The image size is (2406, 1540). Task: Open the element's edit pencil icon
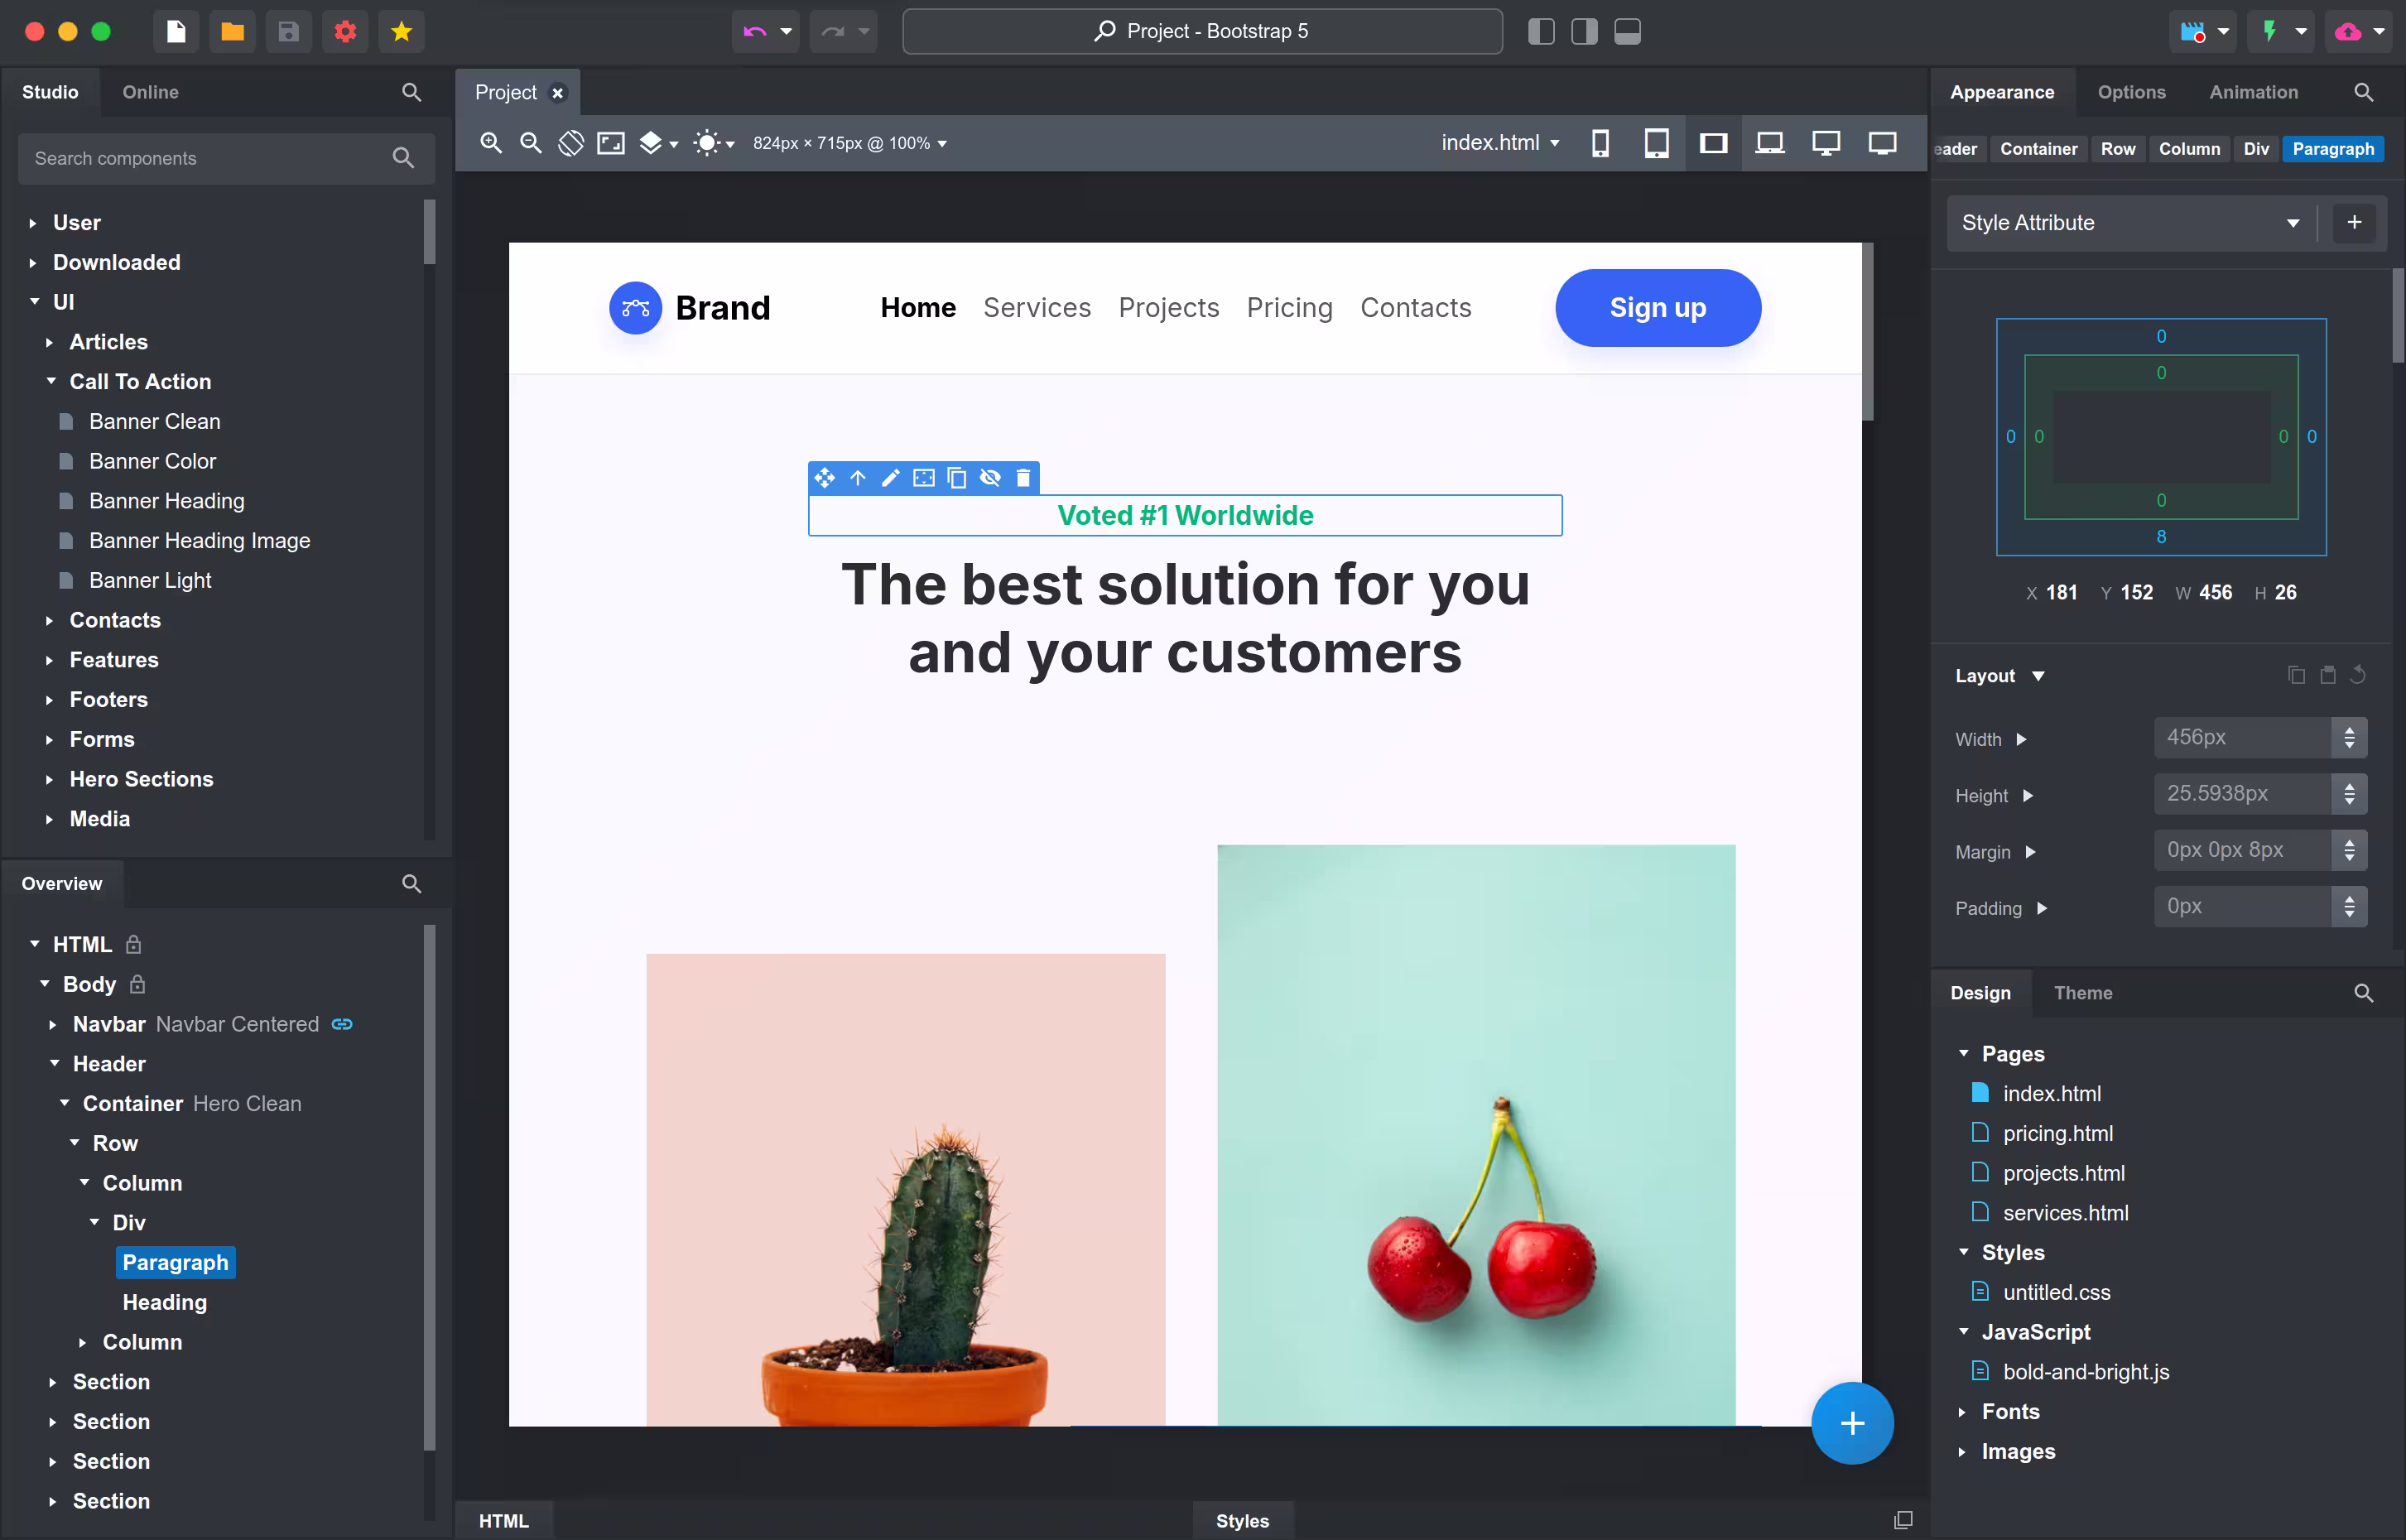click(x=890, y=478)
